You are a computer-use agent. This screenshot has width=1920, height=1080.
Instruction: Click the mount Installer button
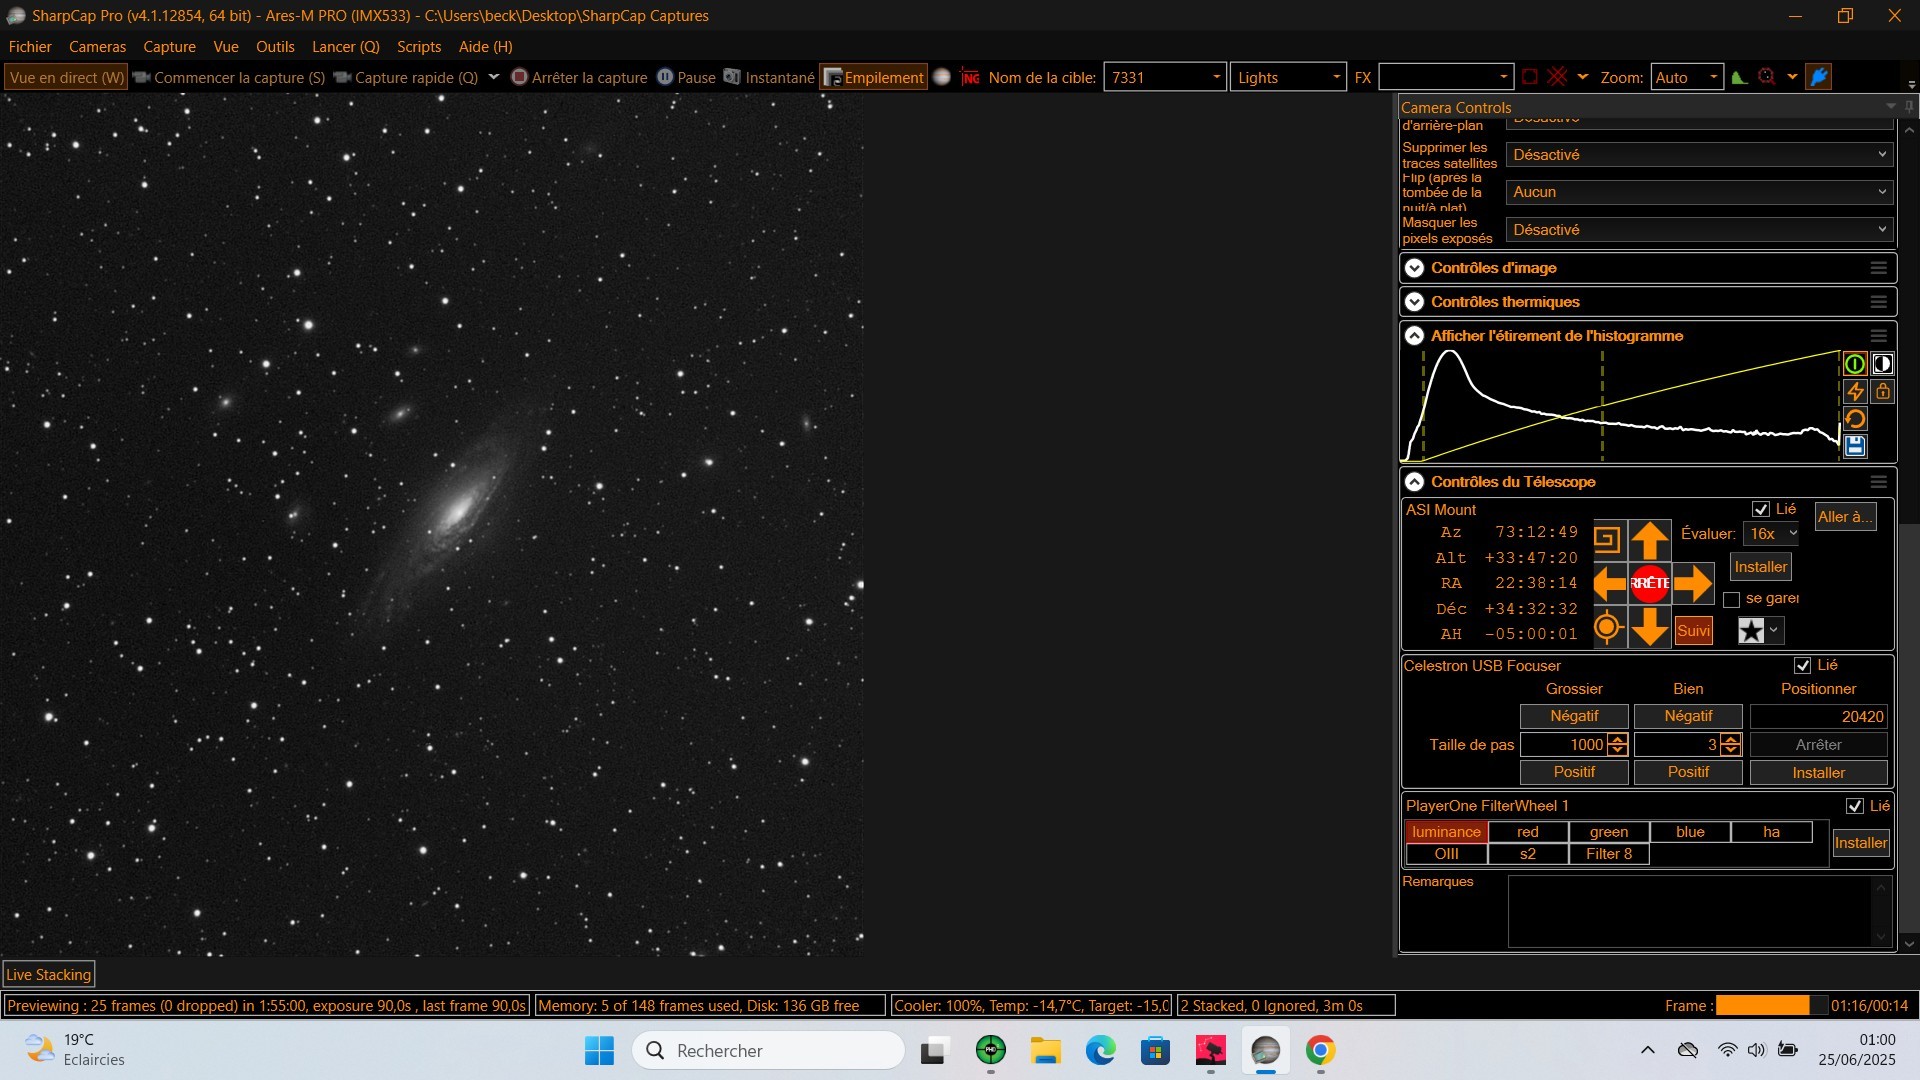point(1760,567)
